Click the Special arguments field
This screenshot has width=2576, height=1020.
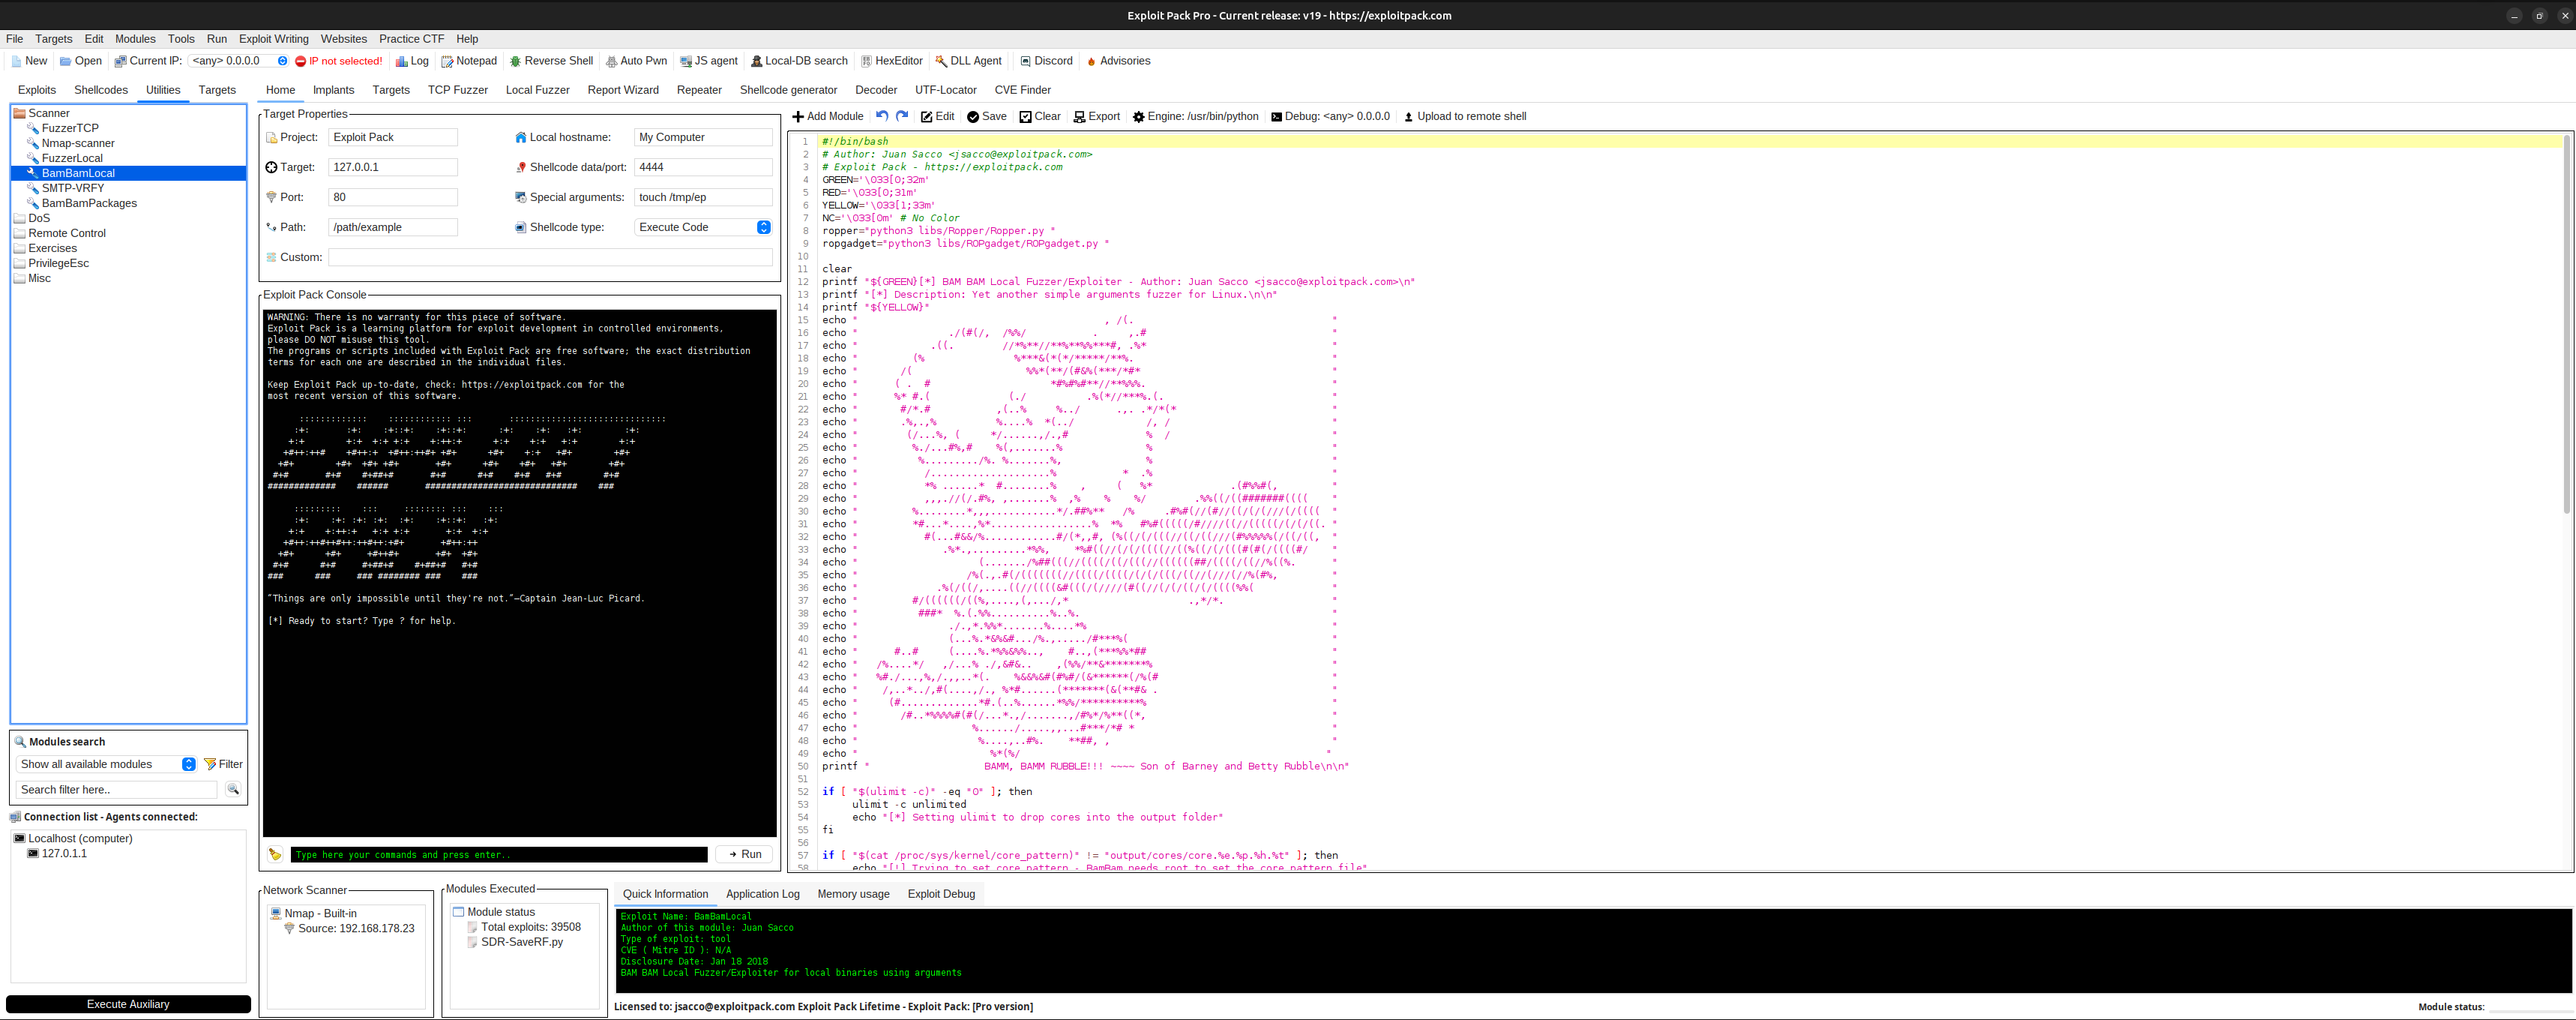pos(704,197)
